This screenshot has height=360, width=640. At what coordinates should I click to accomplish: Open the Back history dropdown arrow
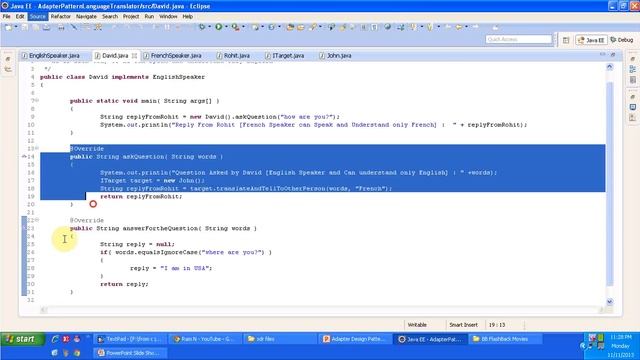466,27
